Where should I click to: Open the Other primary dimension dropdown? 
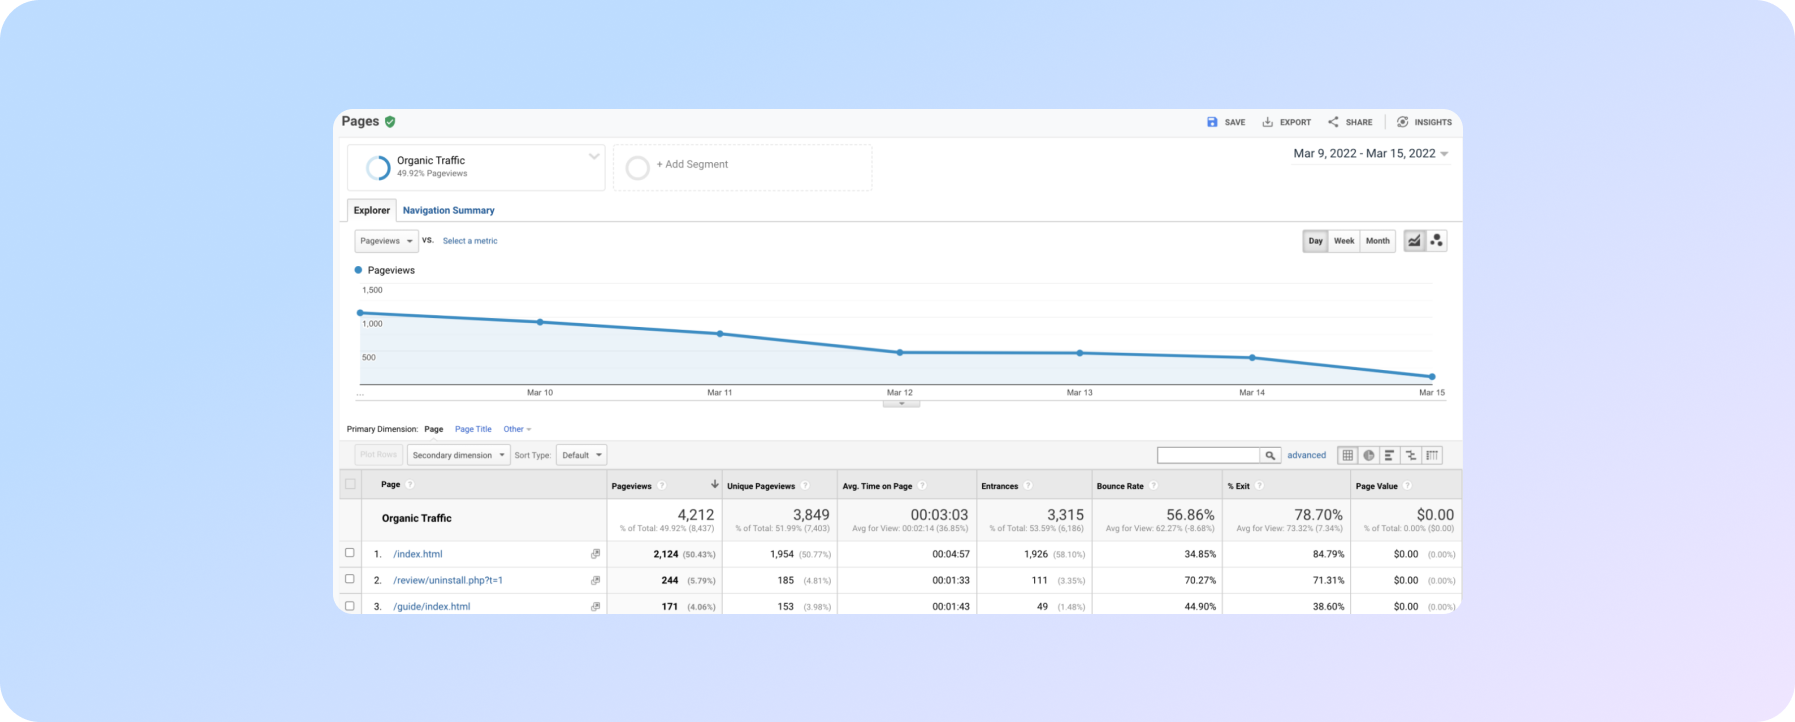click(517, 429)
